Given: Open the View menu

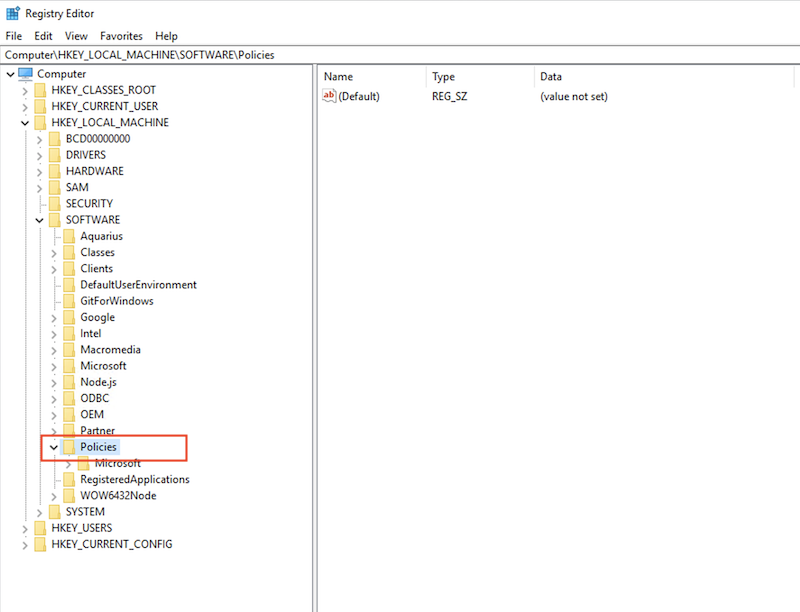Looking at the screenshot, I should [76, 36].
